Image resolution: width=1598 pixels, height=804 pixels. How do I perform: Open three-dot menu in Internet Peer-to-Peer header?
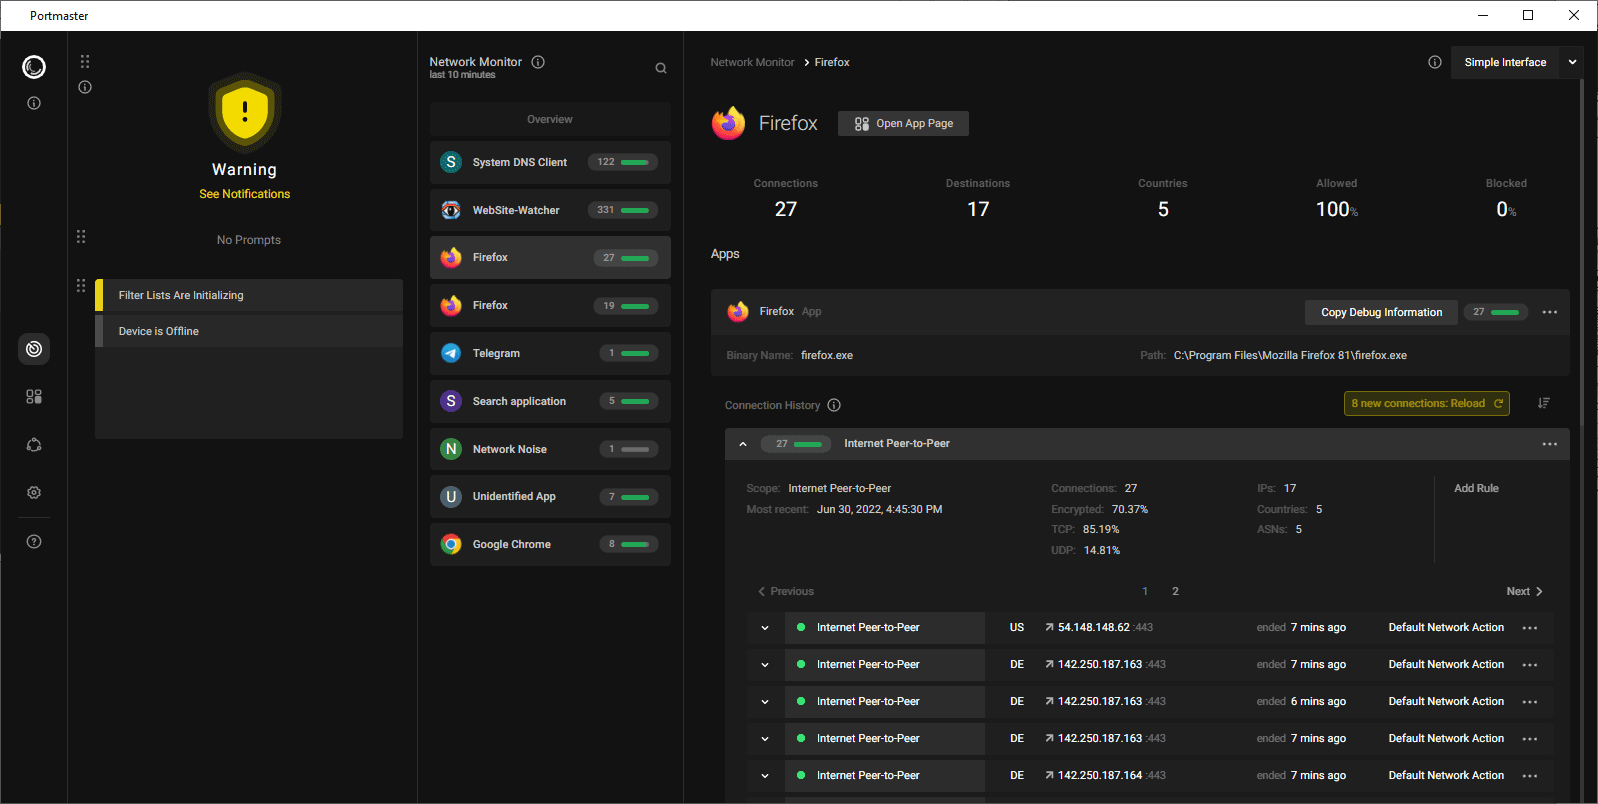pyautogui.click(x=1550, y=444)
